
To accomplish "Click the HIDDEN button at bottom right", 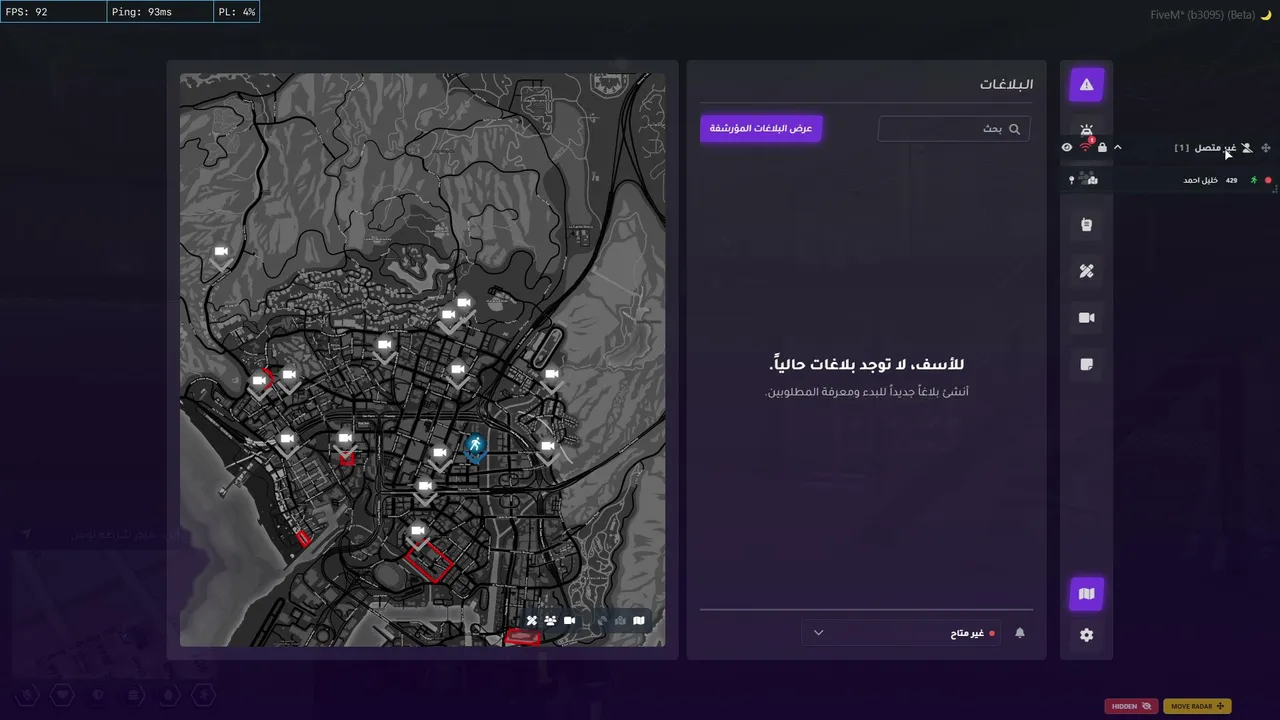I will (1131, 706).
